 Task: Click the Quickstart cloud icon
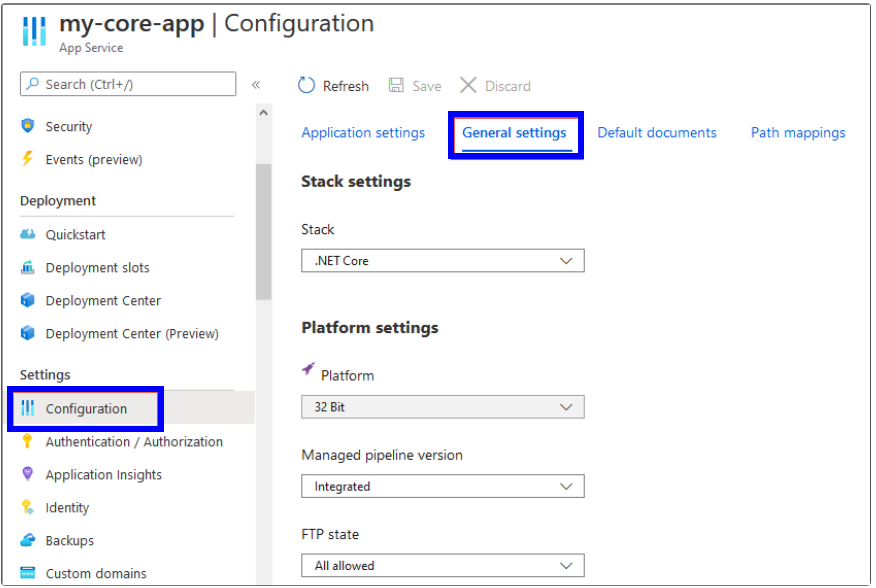pos(27,234)
